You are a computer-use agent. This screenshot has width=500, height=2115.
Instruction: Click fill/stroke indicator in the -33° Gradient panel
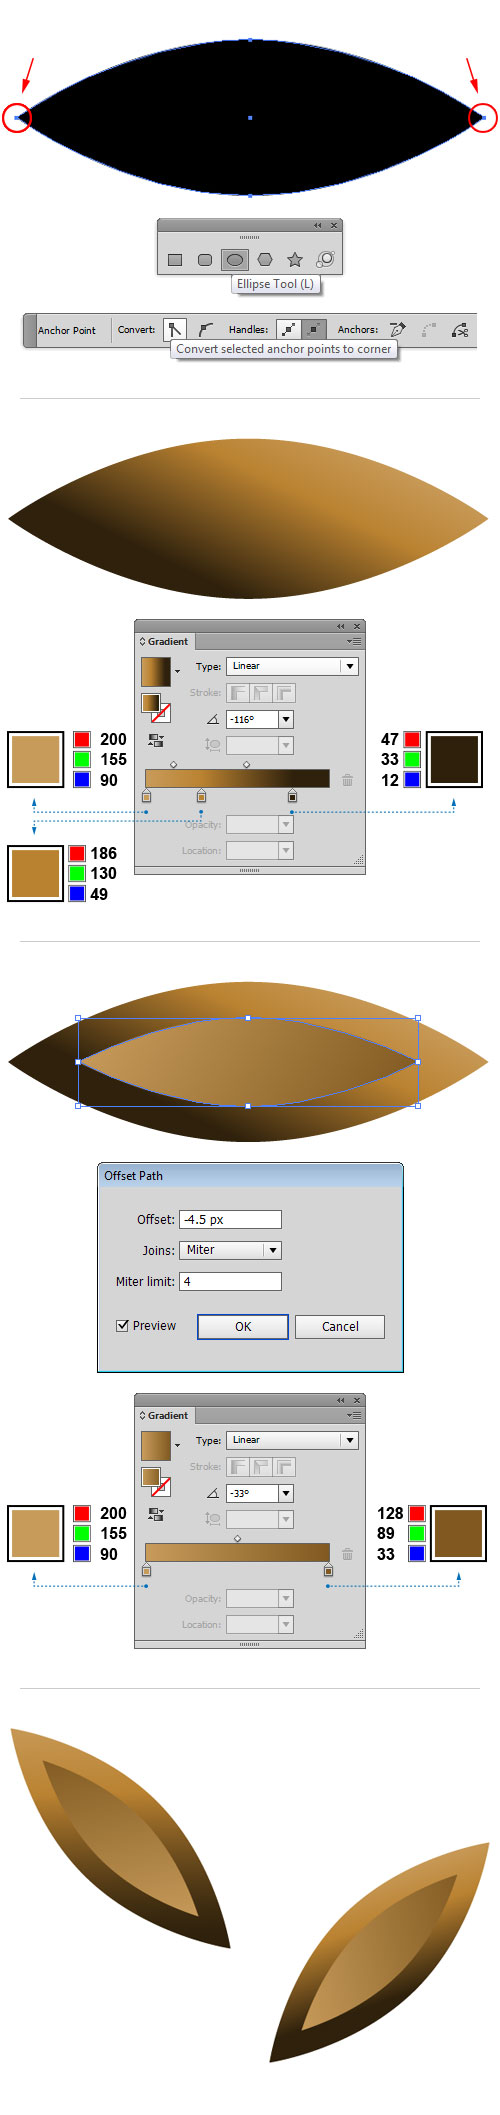[x=155, y=1481]
